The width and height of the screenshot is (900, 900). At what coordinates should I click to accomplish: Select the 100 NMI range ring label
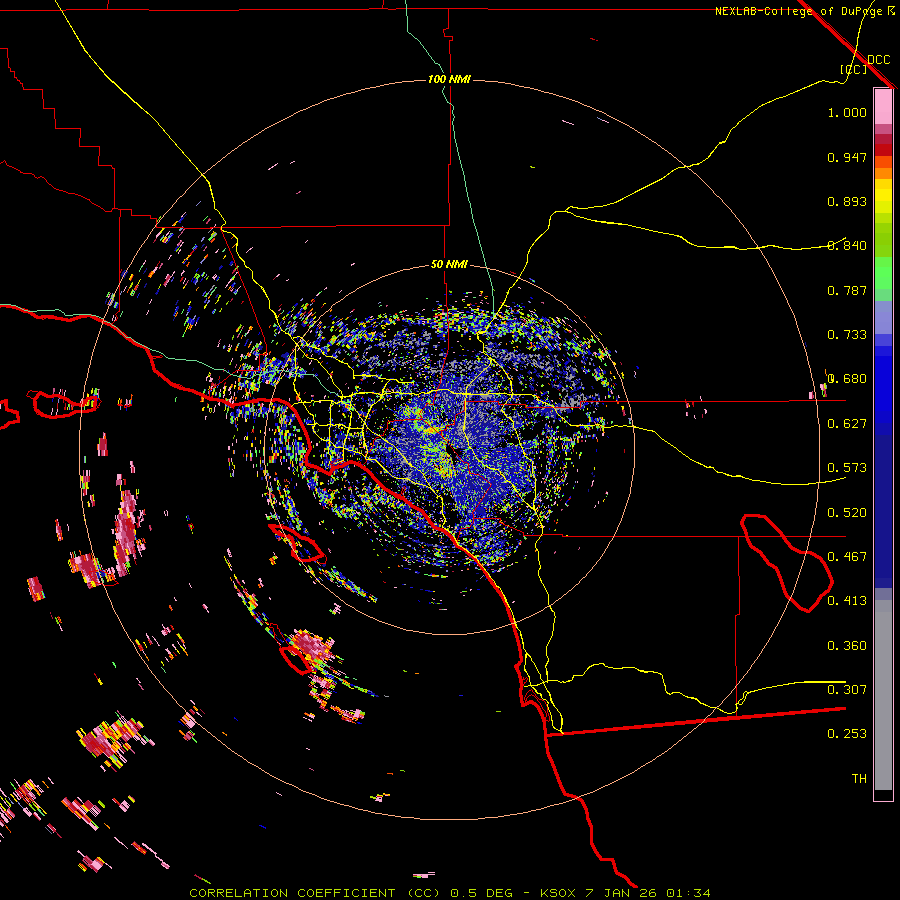(449, 79)
